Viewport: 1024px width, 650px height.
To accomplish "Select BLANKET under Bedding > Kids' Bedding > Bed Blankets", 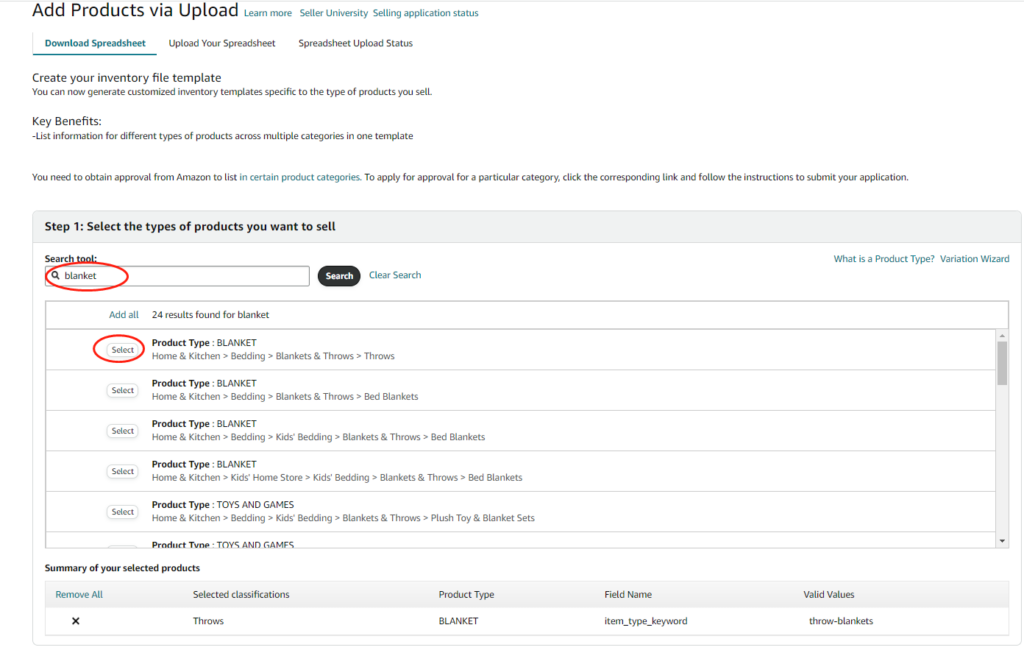I will click(x=123, y=431).
